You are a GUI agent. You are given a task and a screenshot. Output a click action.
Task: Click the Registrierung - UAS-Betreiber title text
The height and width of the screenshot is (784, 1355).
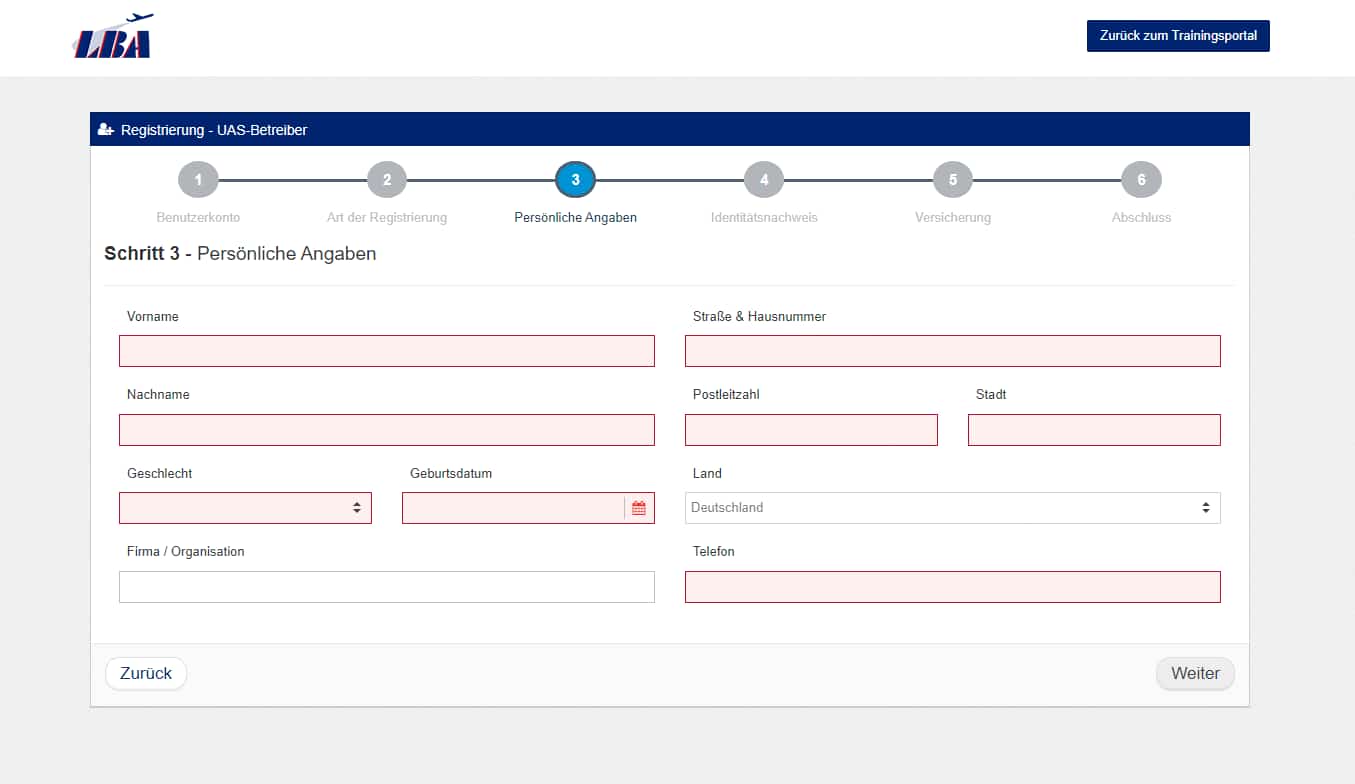point(214,130)
